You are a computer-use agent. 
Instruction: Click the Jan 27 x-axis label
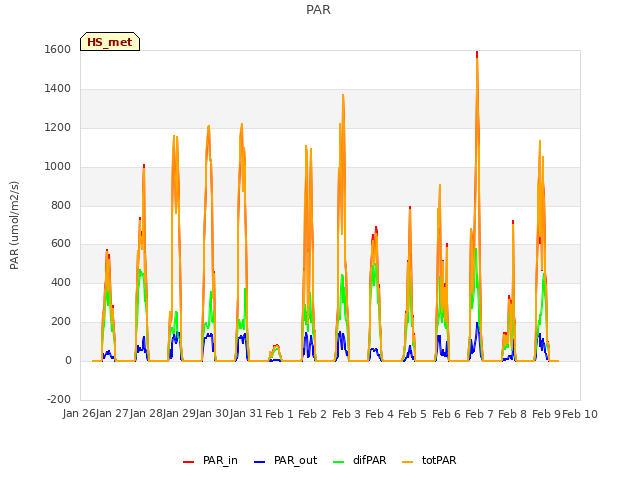click(x=113, y=414)
